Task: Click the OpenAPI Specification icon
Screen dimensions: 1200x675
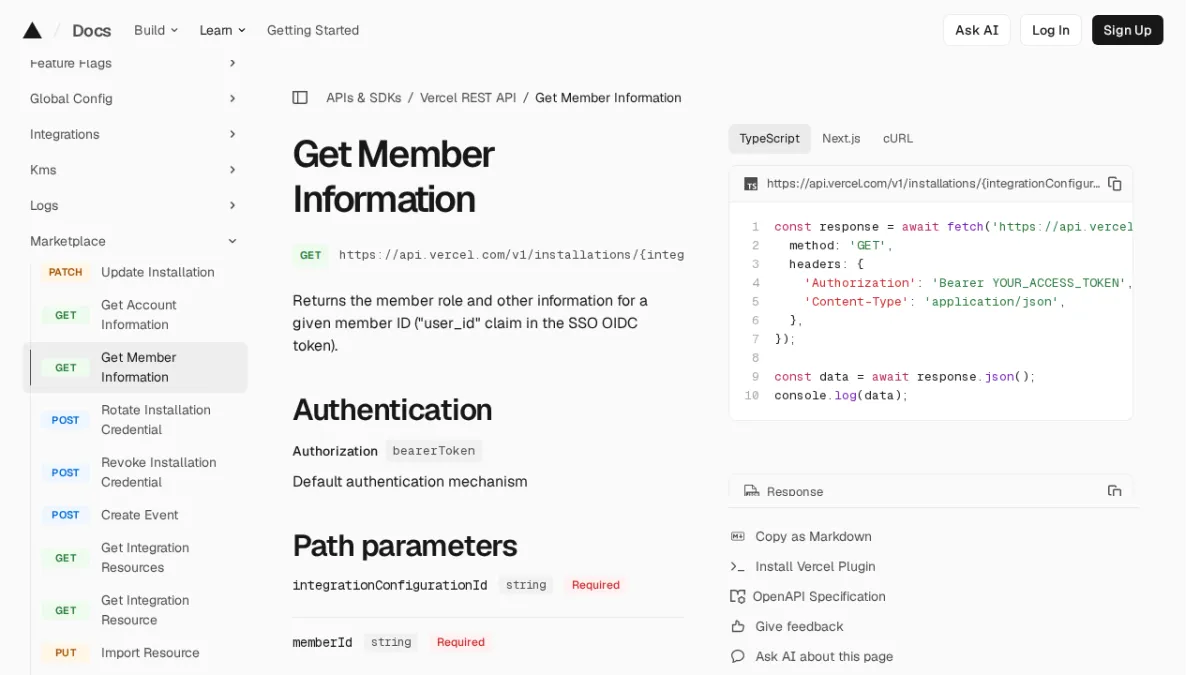Action: [738, 597]
